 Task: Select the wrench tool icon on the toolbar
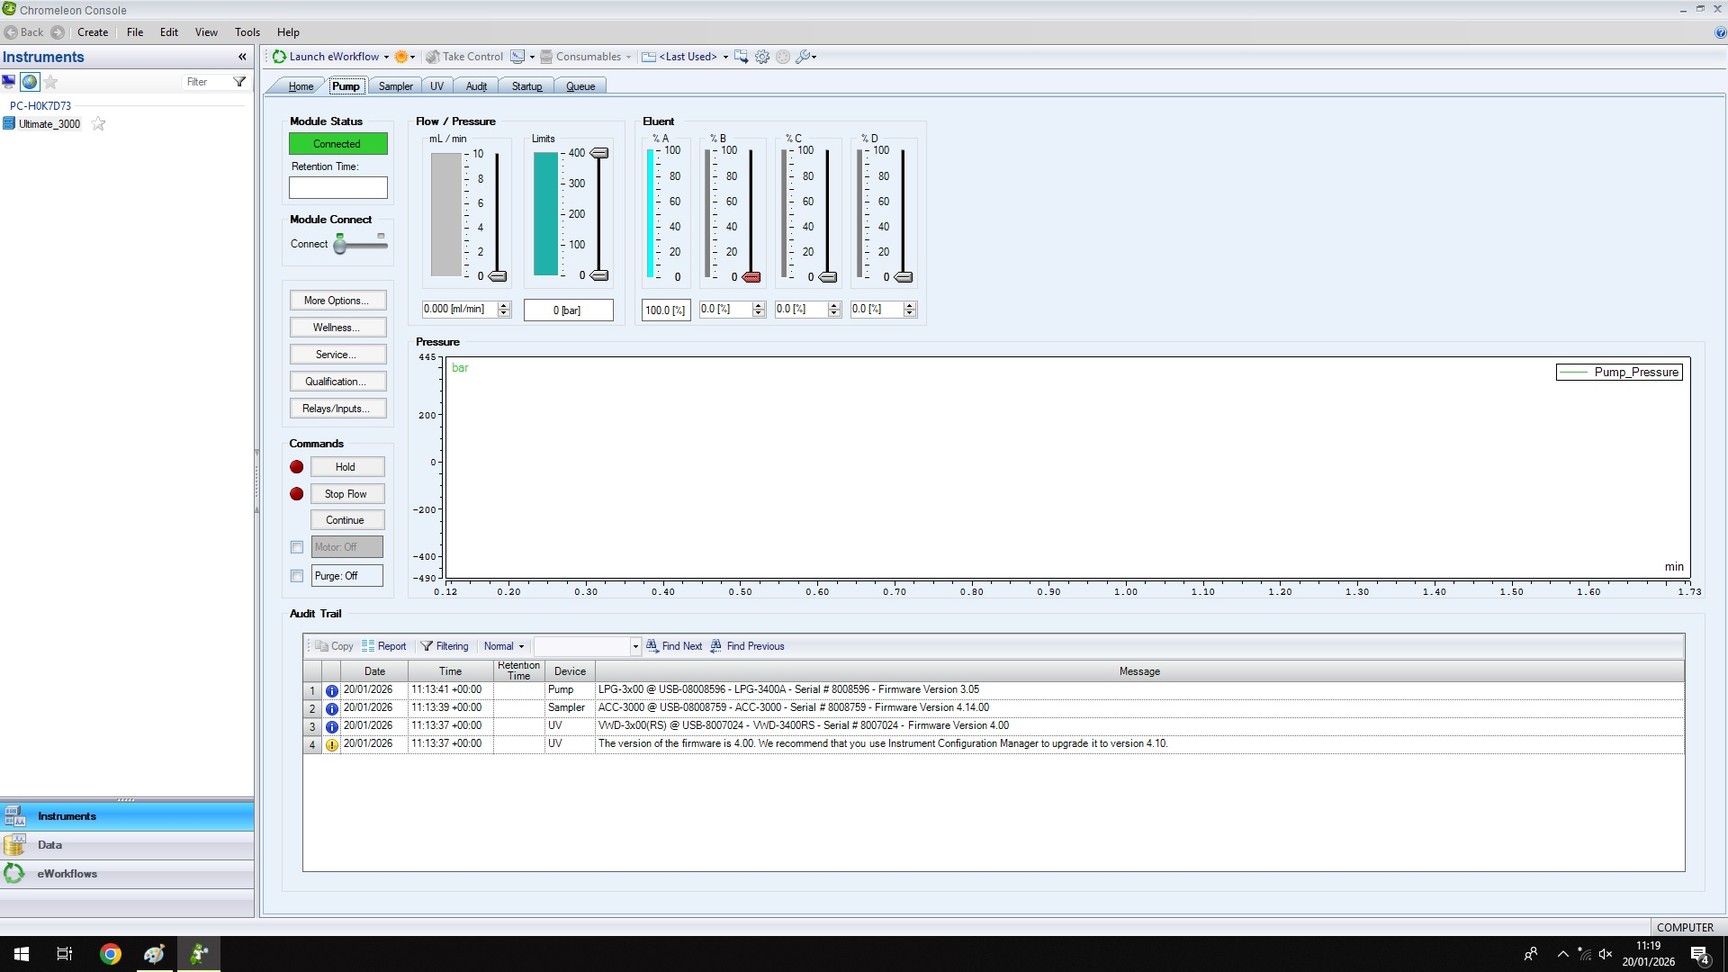coord(802,57)
